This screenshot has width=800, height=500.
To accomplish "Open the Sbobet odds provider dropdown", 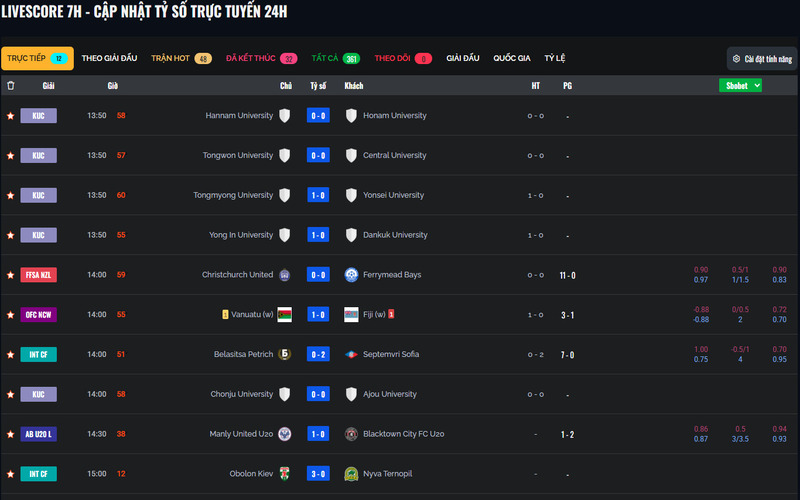I will pyautogui.click(x=740, y=86).
